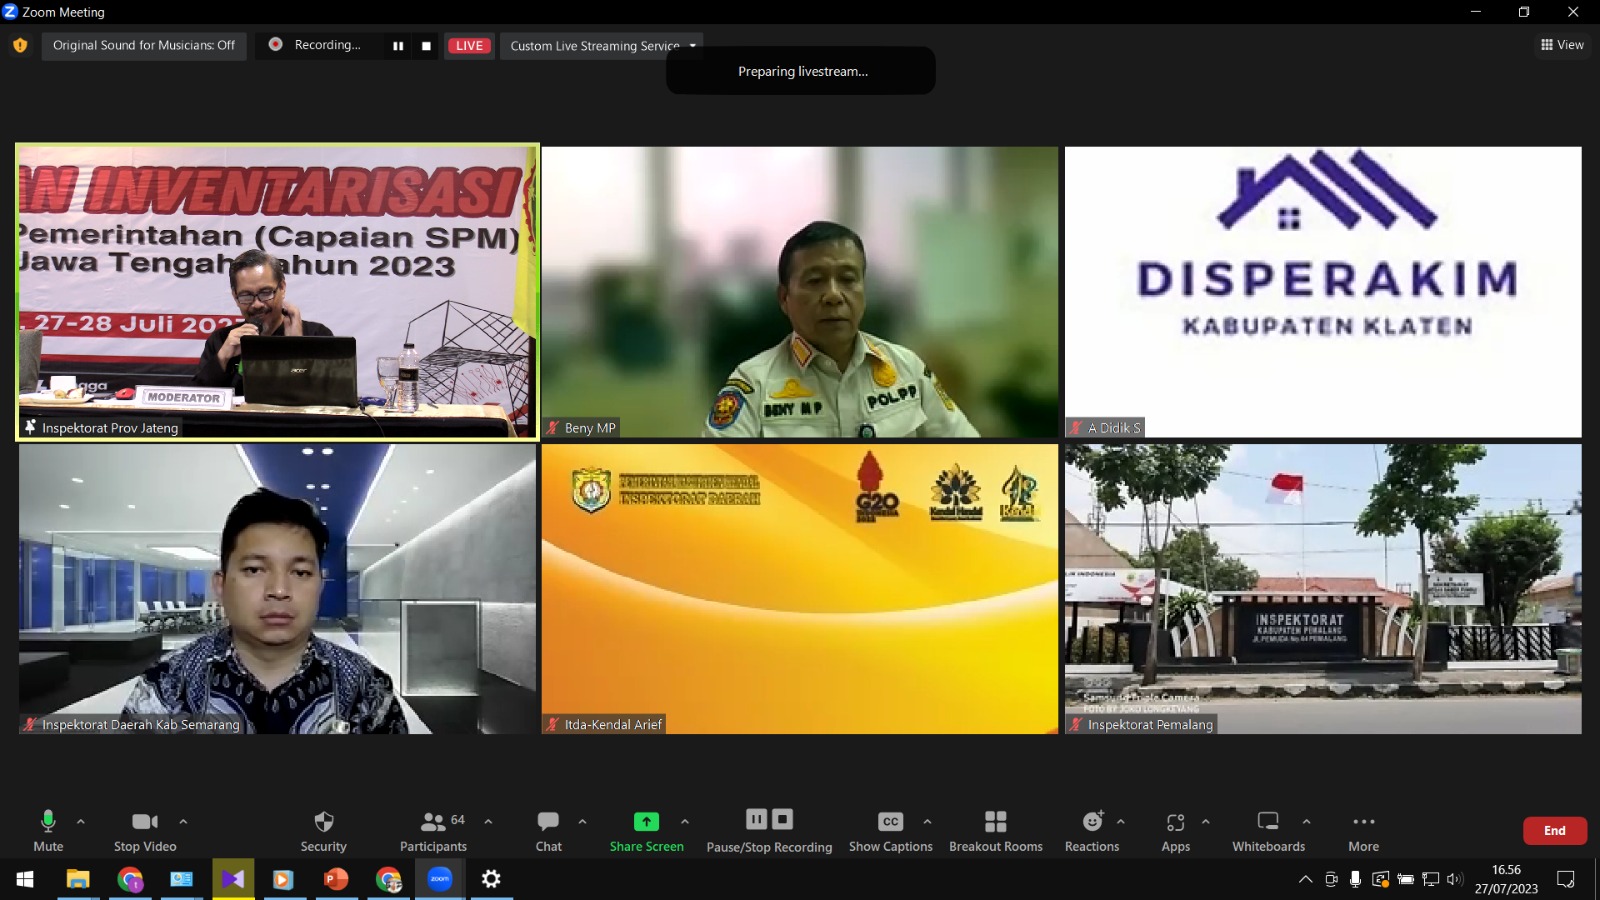Stop recording in bottom toolbar

783,820
